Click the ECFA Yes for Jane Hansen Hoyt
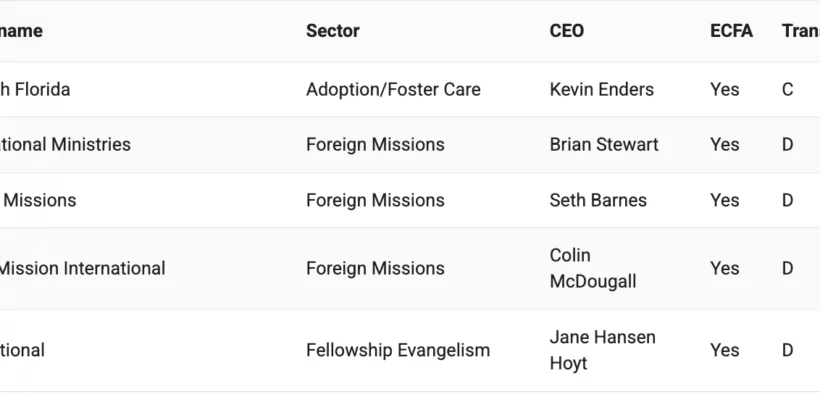820x394 pixels. tap(724, 350)
